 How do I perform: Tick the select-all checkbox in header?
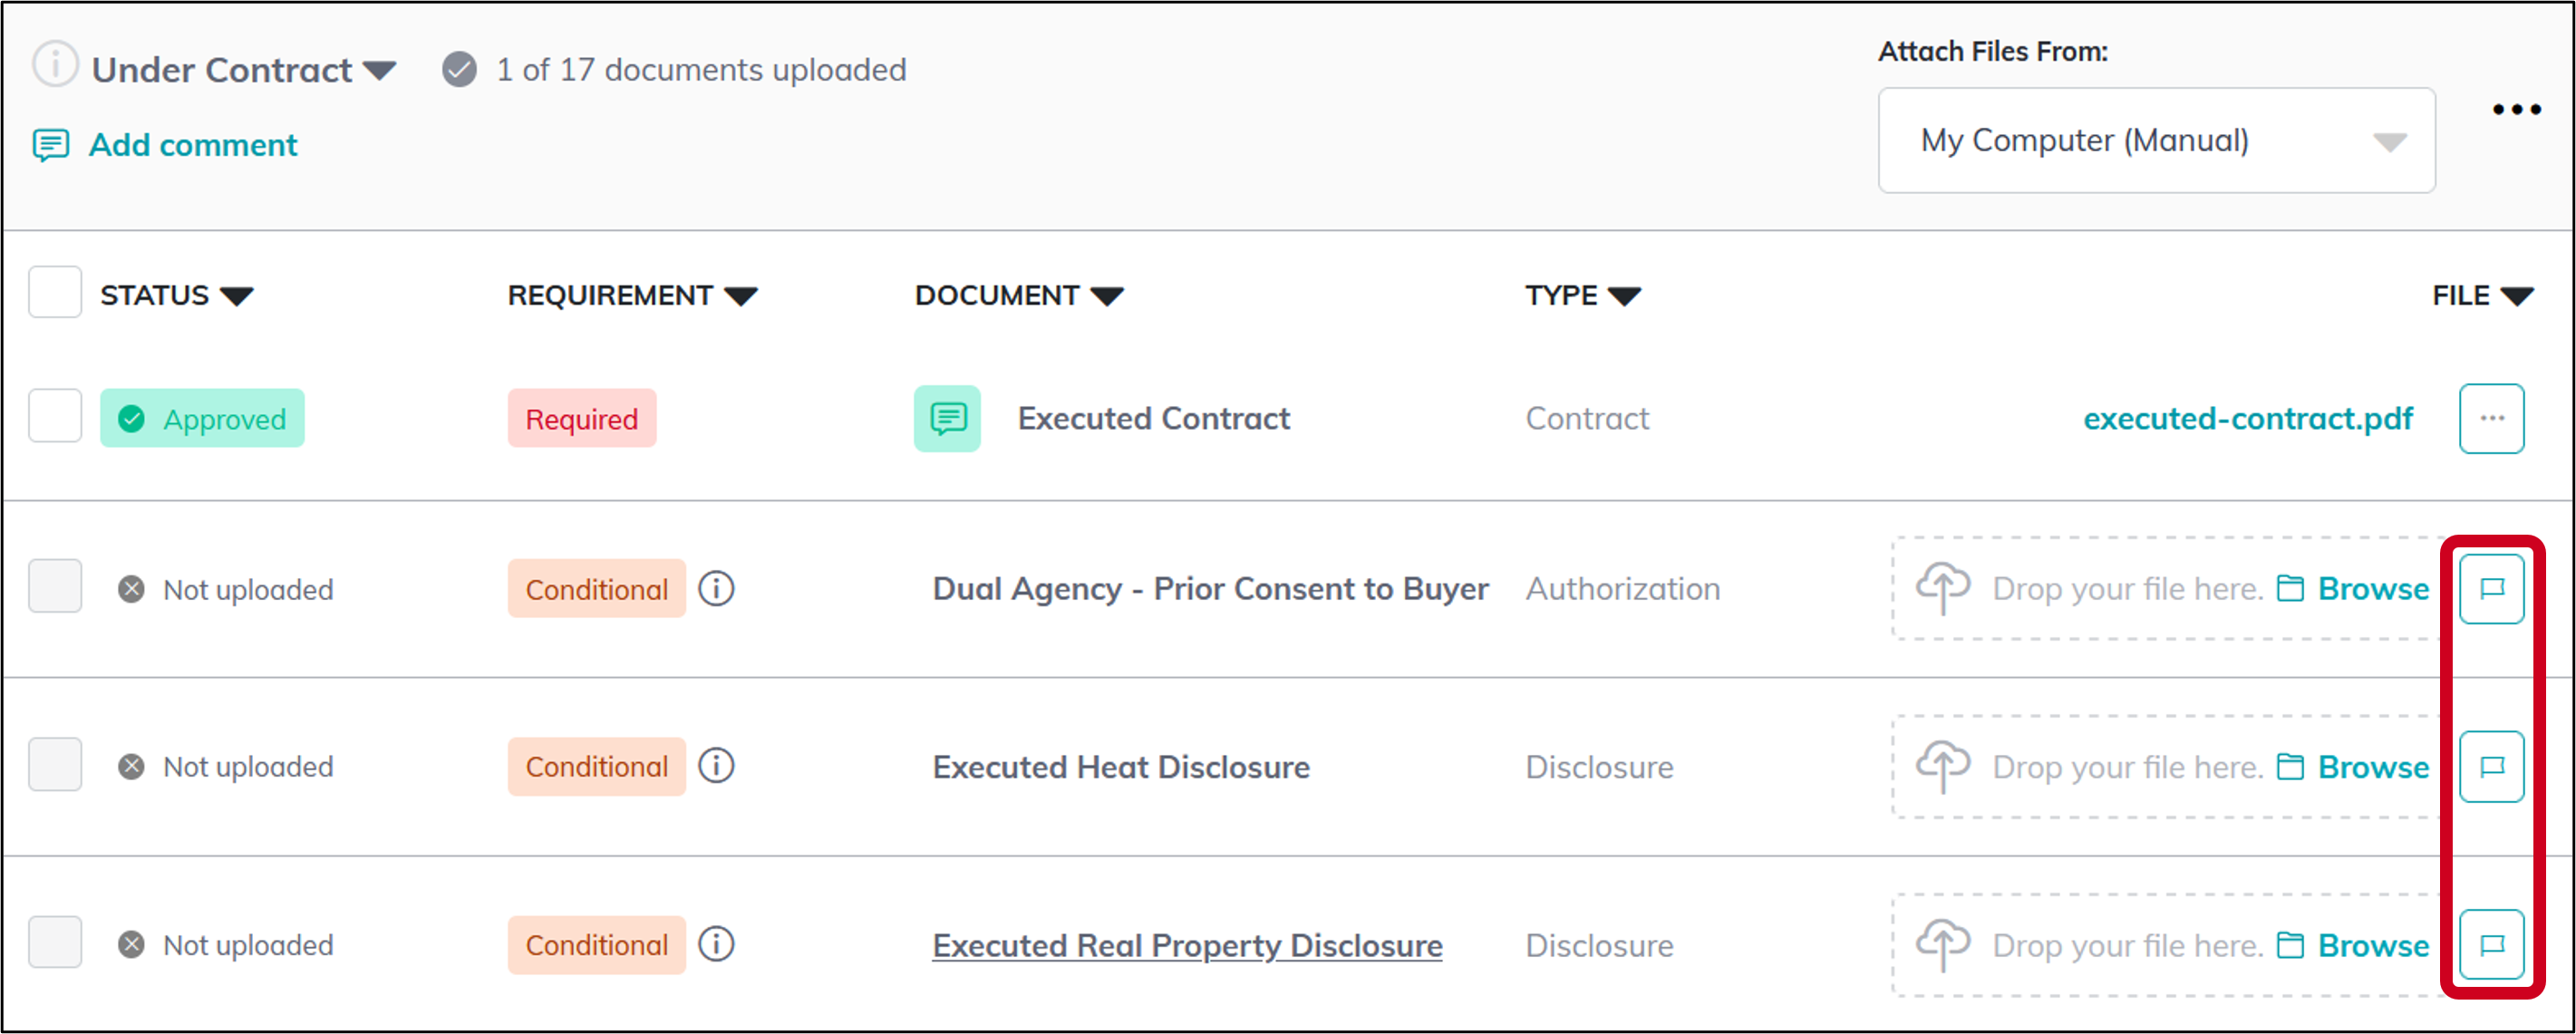pos(55,292)
